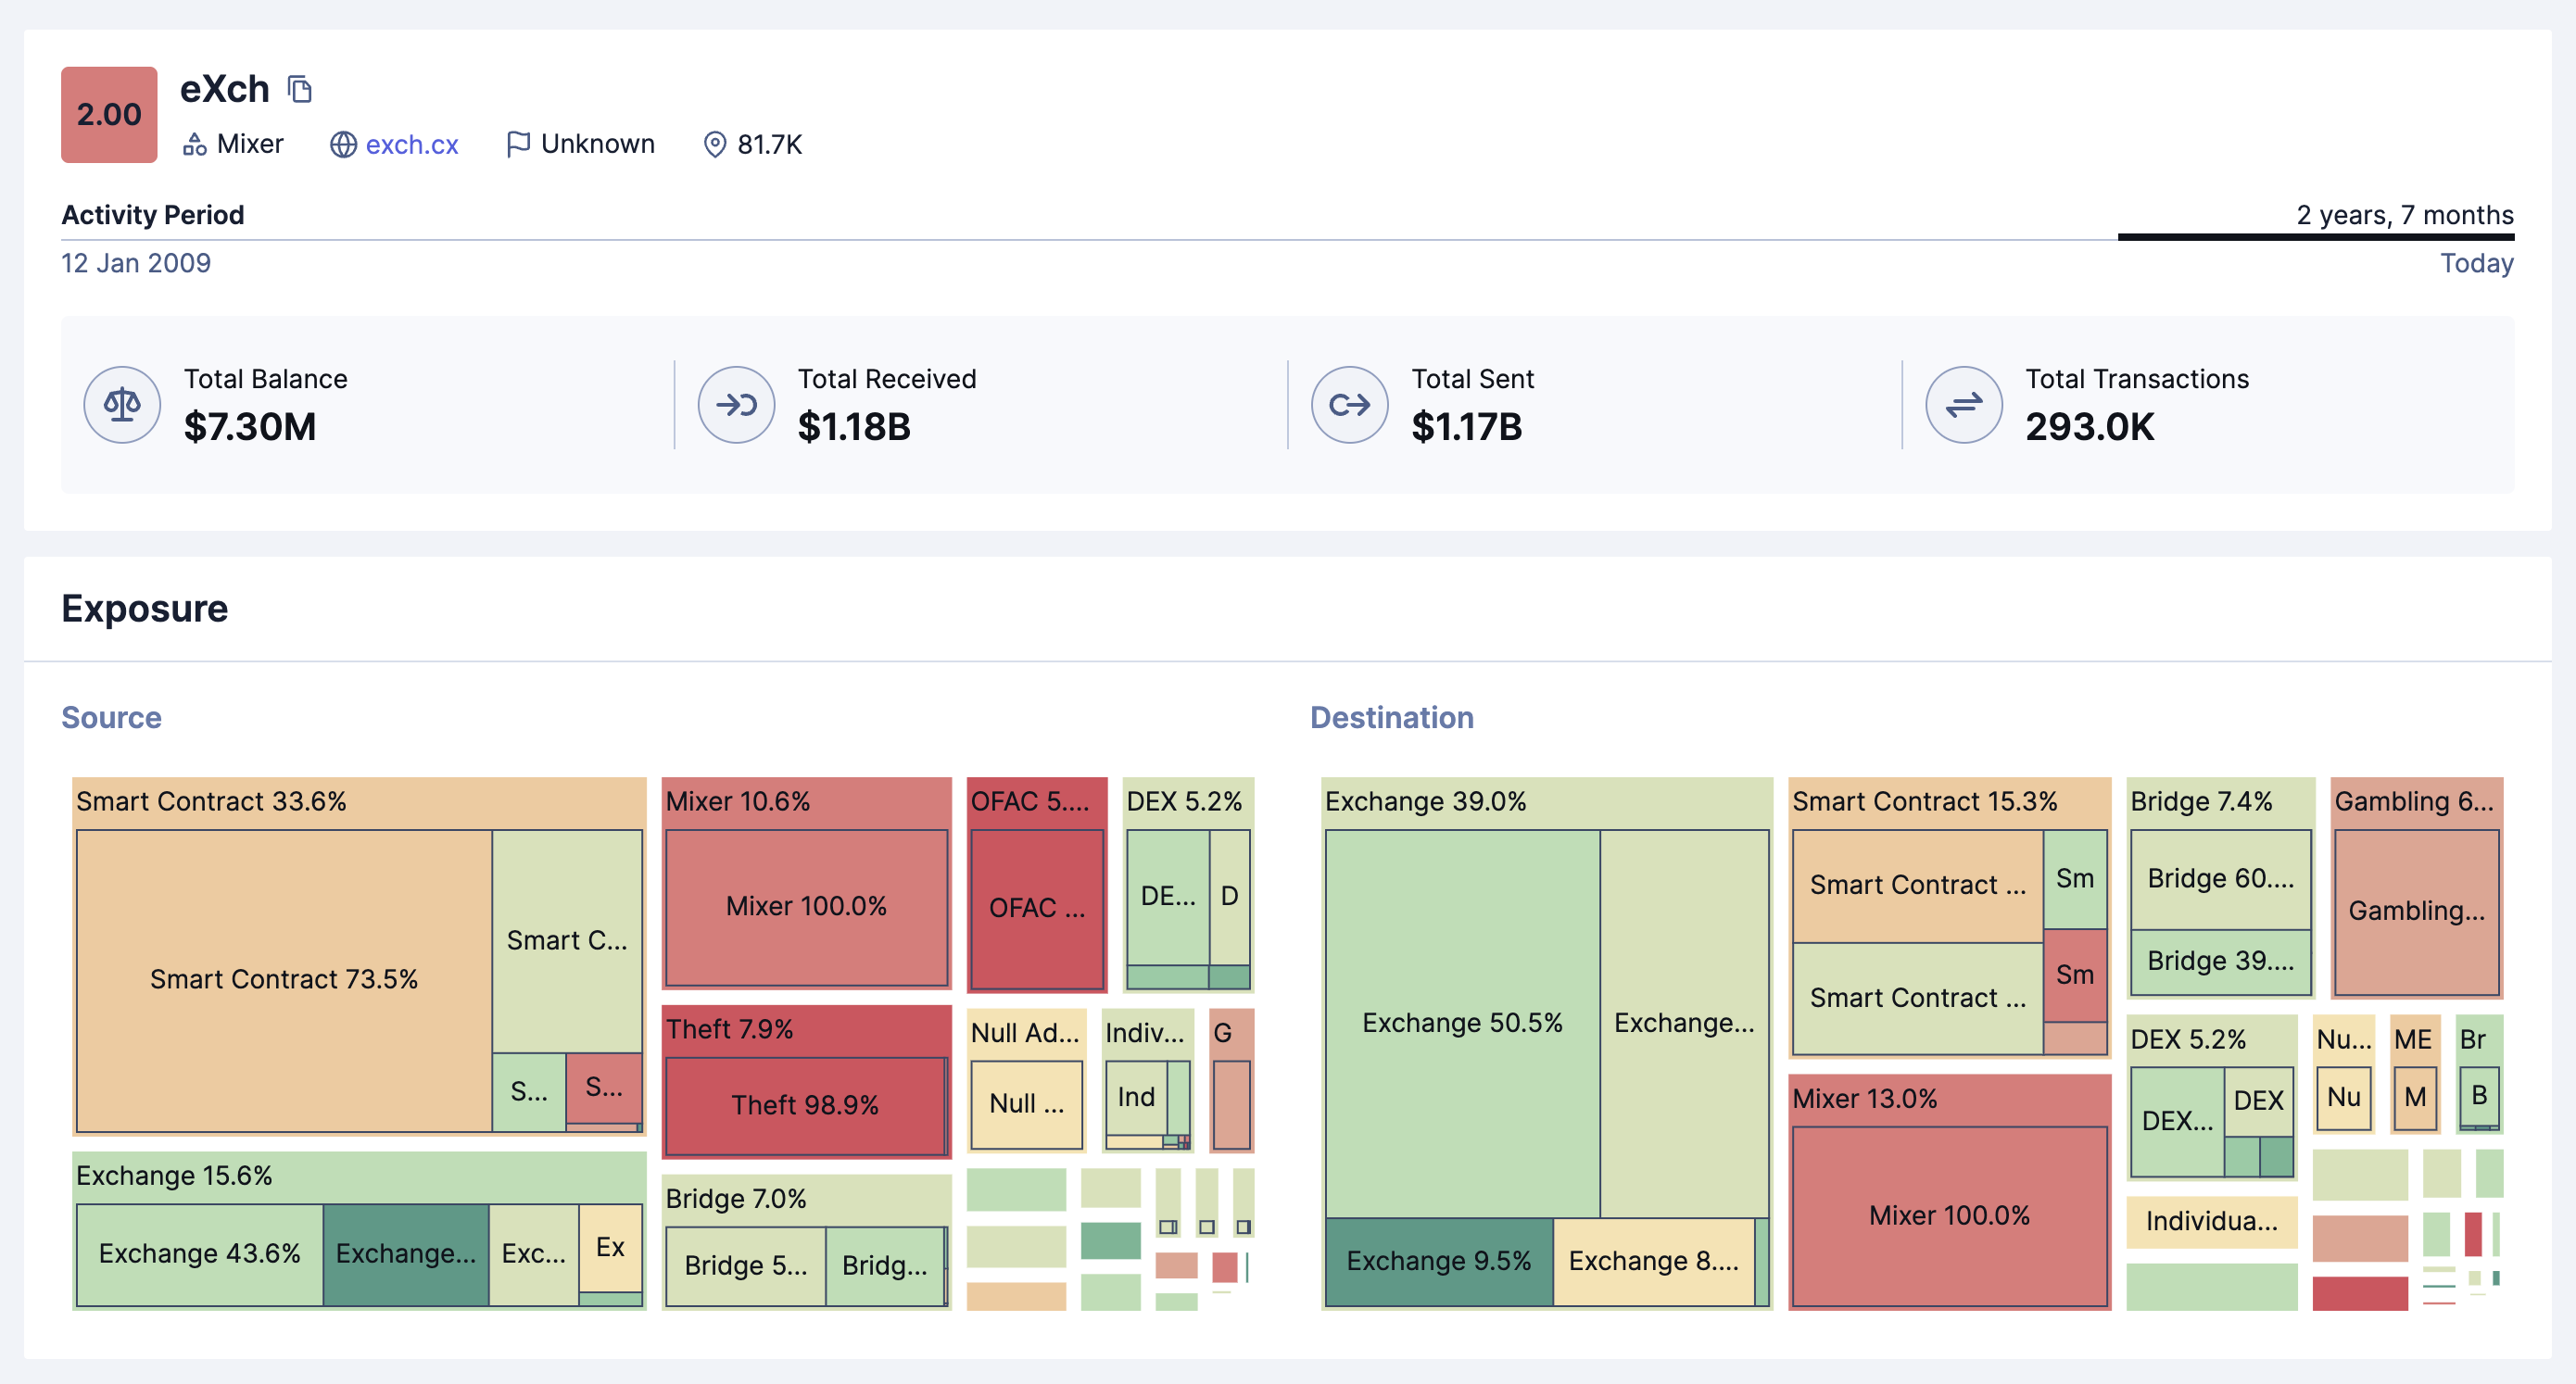Viewport: 2576px width, 1384px height.
Task: Click the Theft 98.9% treemap block
Action: (x=805, y=1105)
